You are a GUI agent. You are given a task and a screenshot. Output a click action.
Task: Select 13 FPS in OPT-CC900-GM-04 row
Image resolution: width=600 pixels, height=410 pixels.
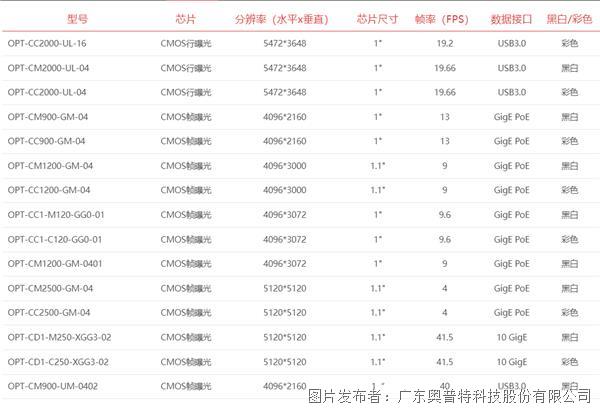(445, 141)
